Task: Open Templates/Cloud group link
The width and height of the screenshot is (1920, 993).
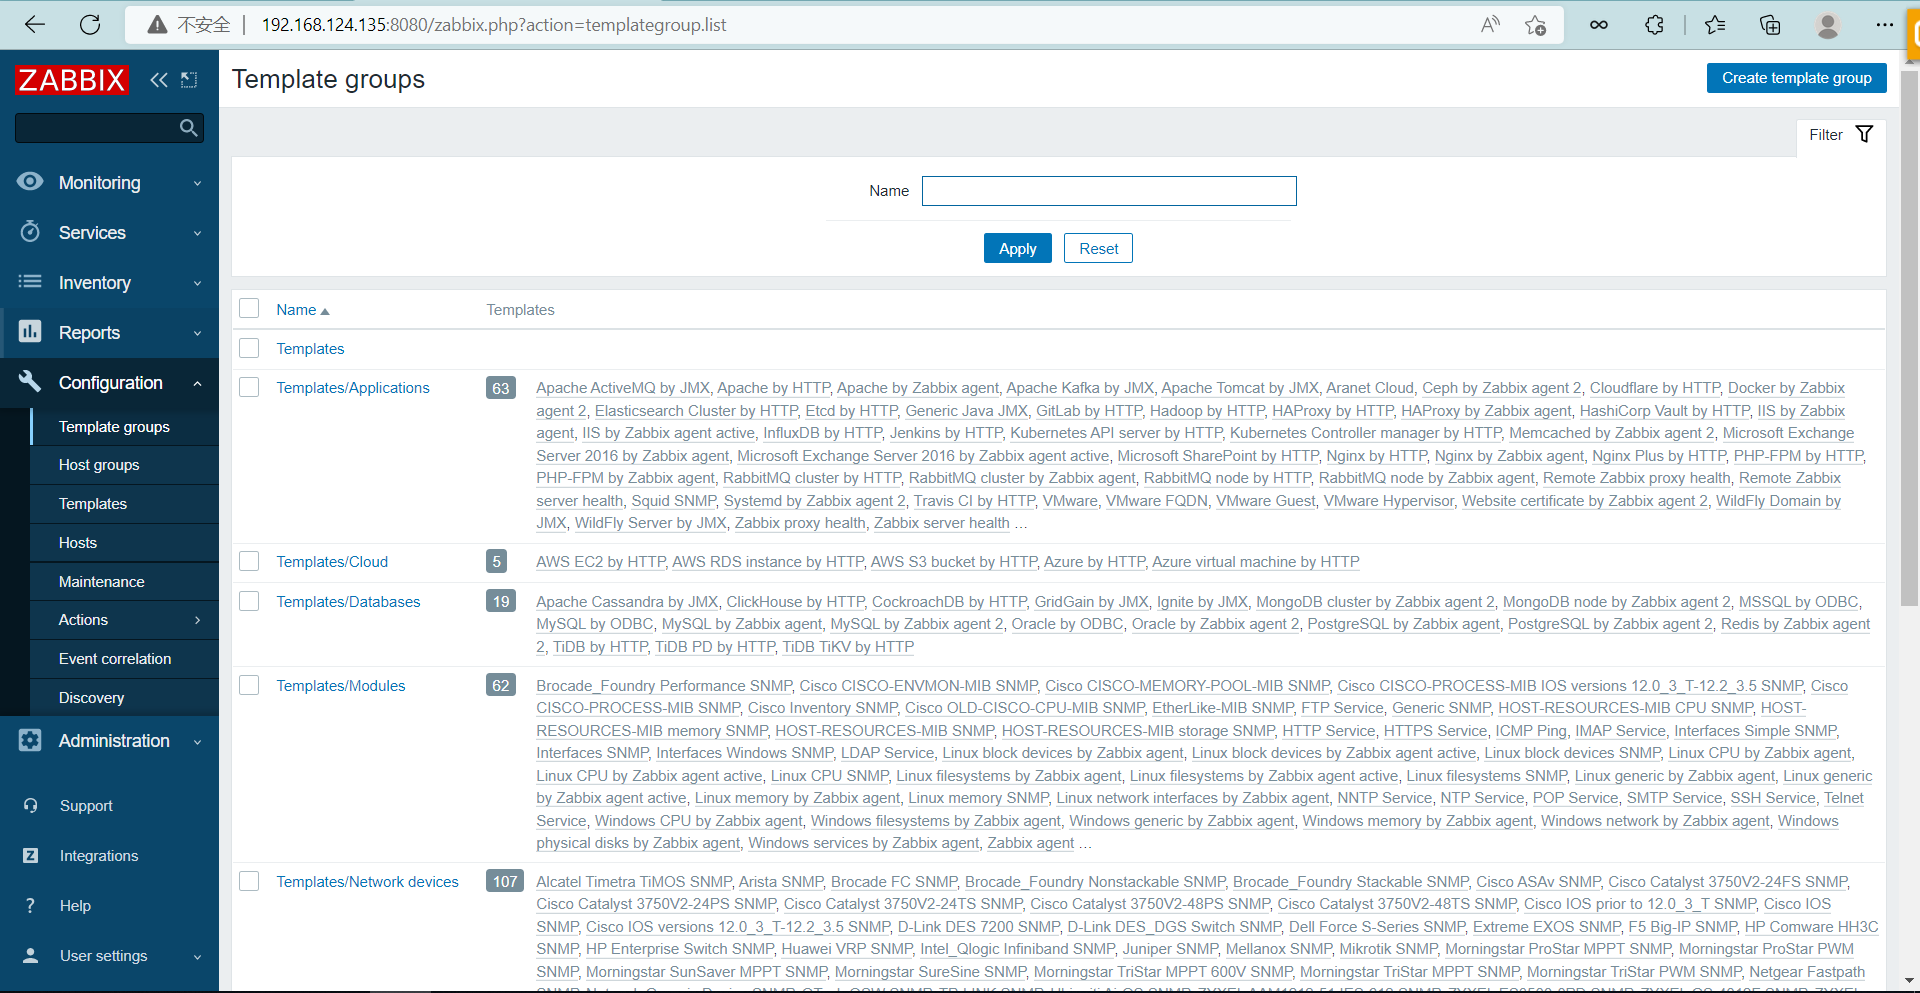Action: point(332,562)
